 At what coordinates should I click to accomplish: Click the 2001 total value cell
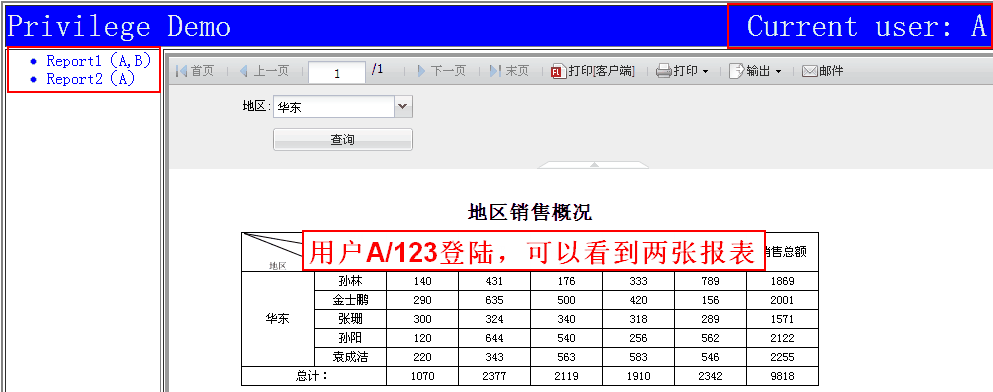tap(782, 300)
